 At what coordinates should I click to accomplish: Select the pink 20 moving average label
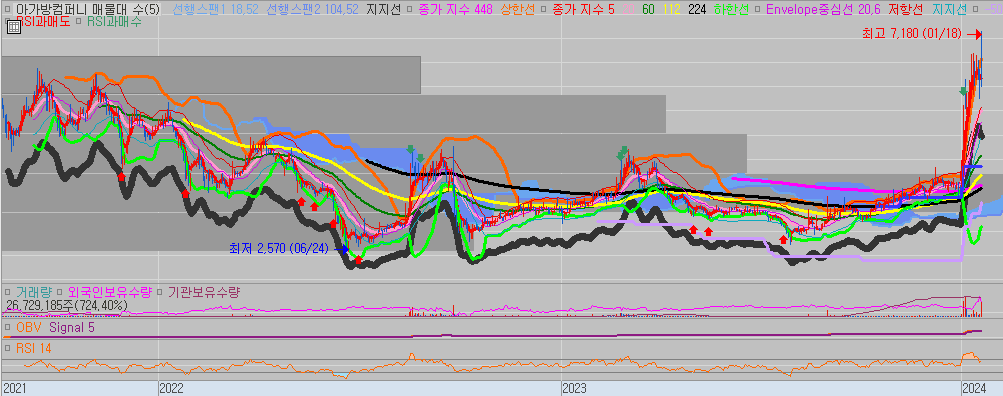[628, 10]
